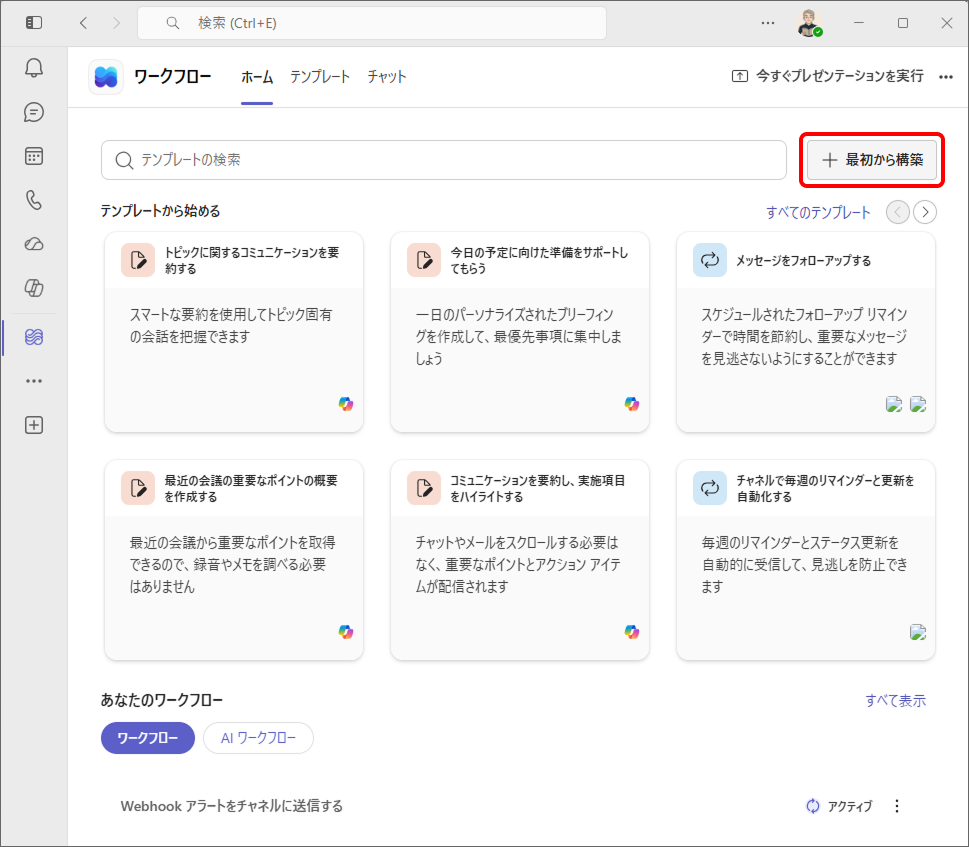Switch to the ホーム tab
The height and width of the screenshot is (847, 969).
coord(256,77)
